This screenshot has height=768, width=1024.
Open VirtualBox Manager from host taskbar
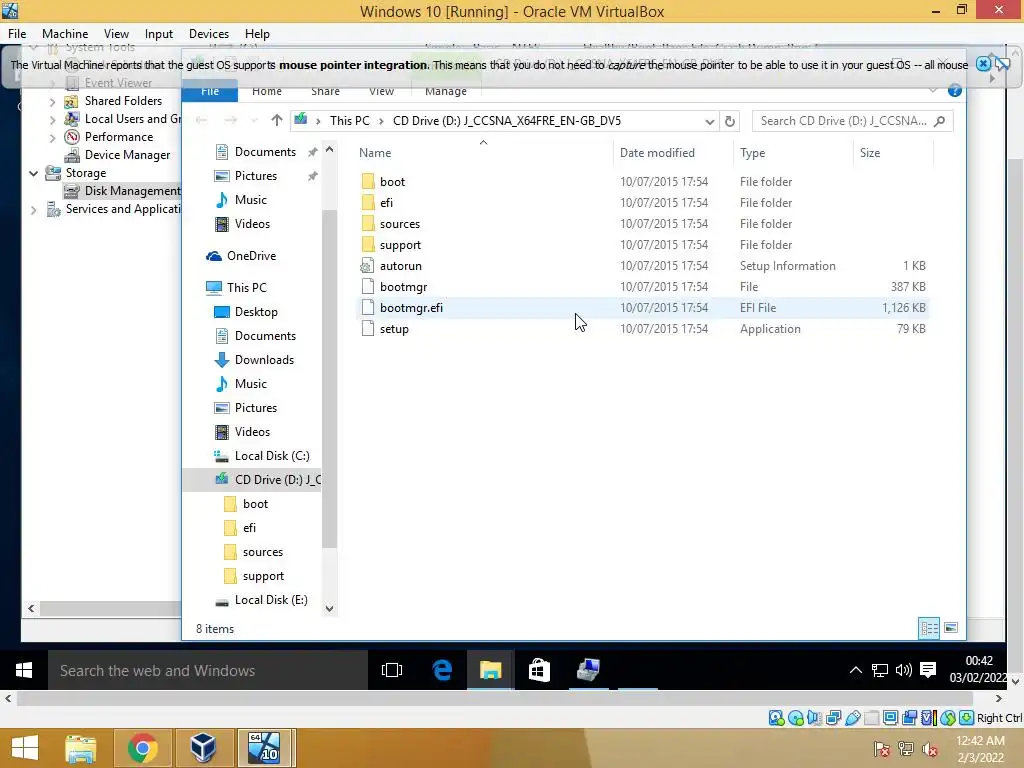(203, 748)
